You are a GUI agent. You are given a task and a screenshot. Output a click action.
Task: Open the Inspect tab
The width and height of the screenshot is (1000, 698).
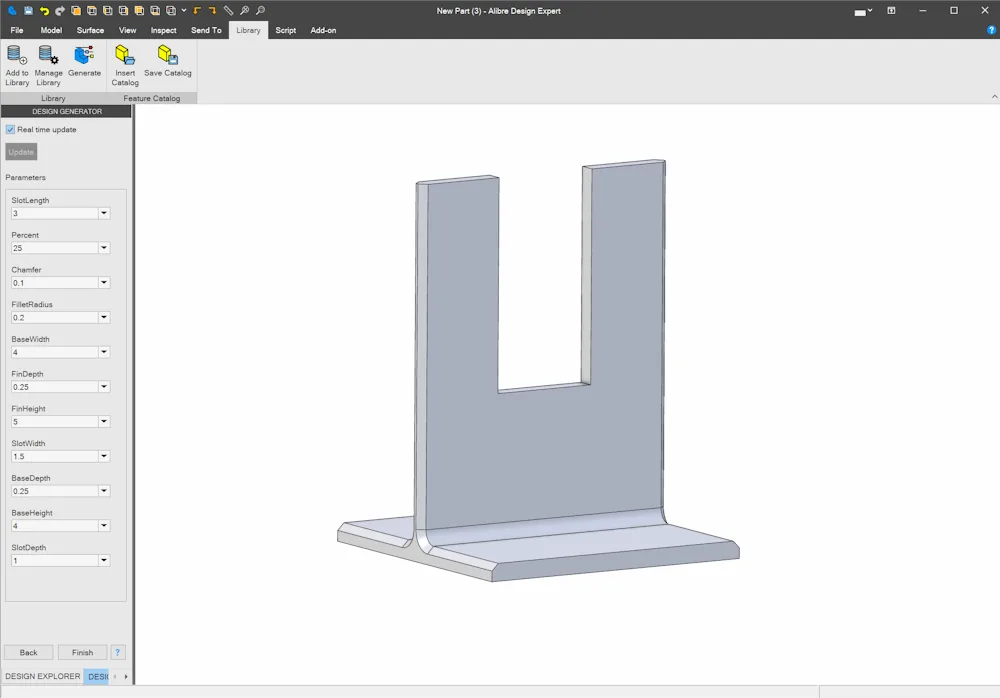tap(163, 30)
